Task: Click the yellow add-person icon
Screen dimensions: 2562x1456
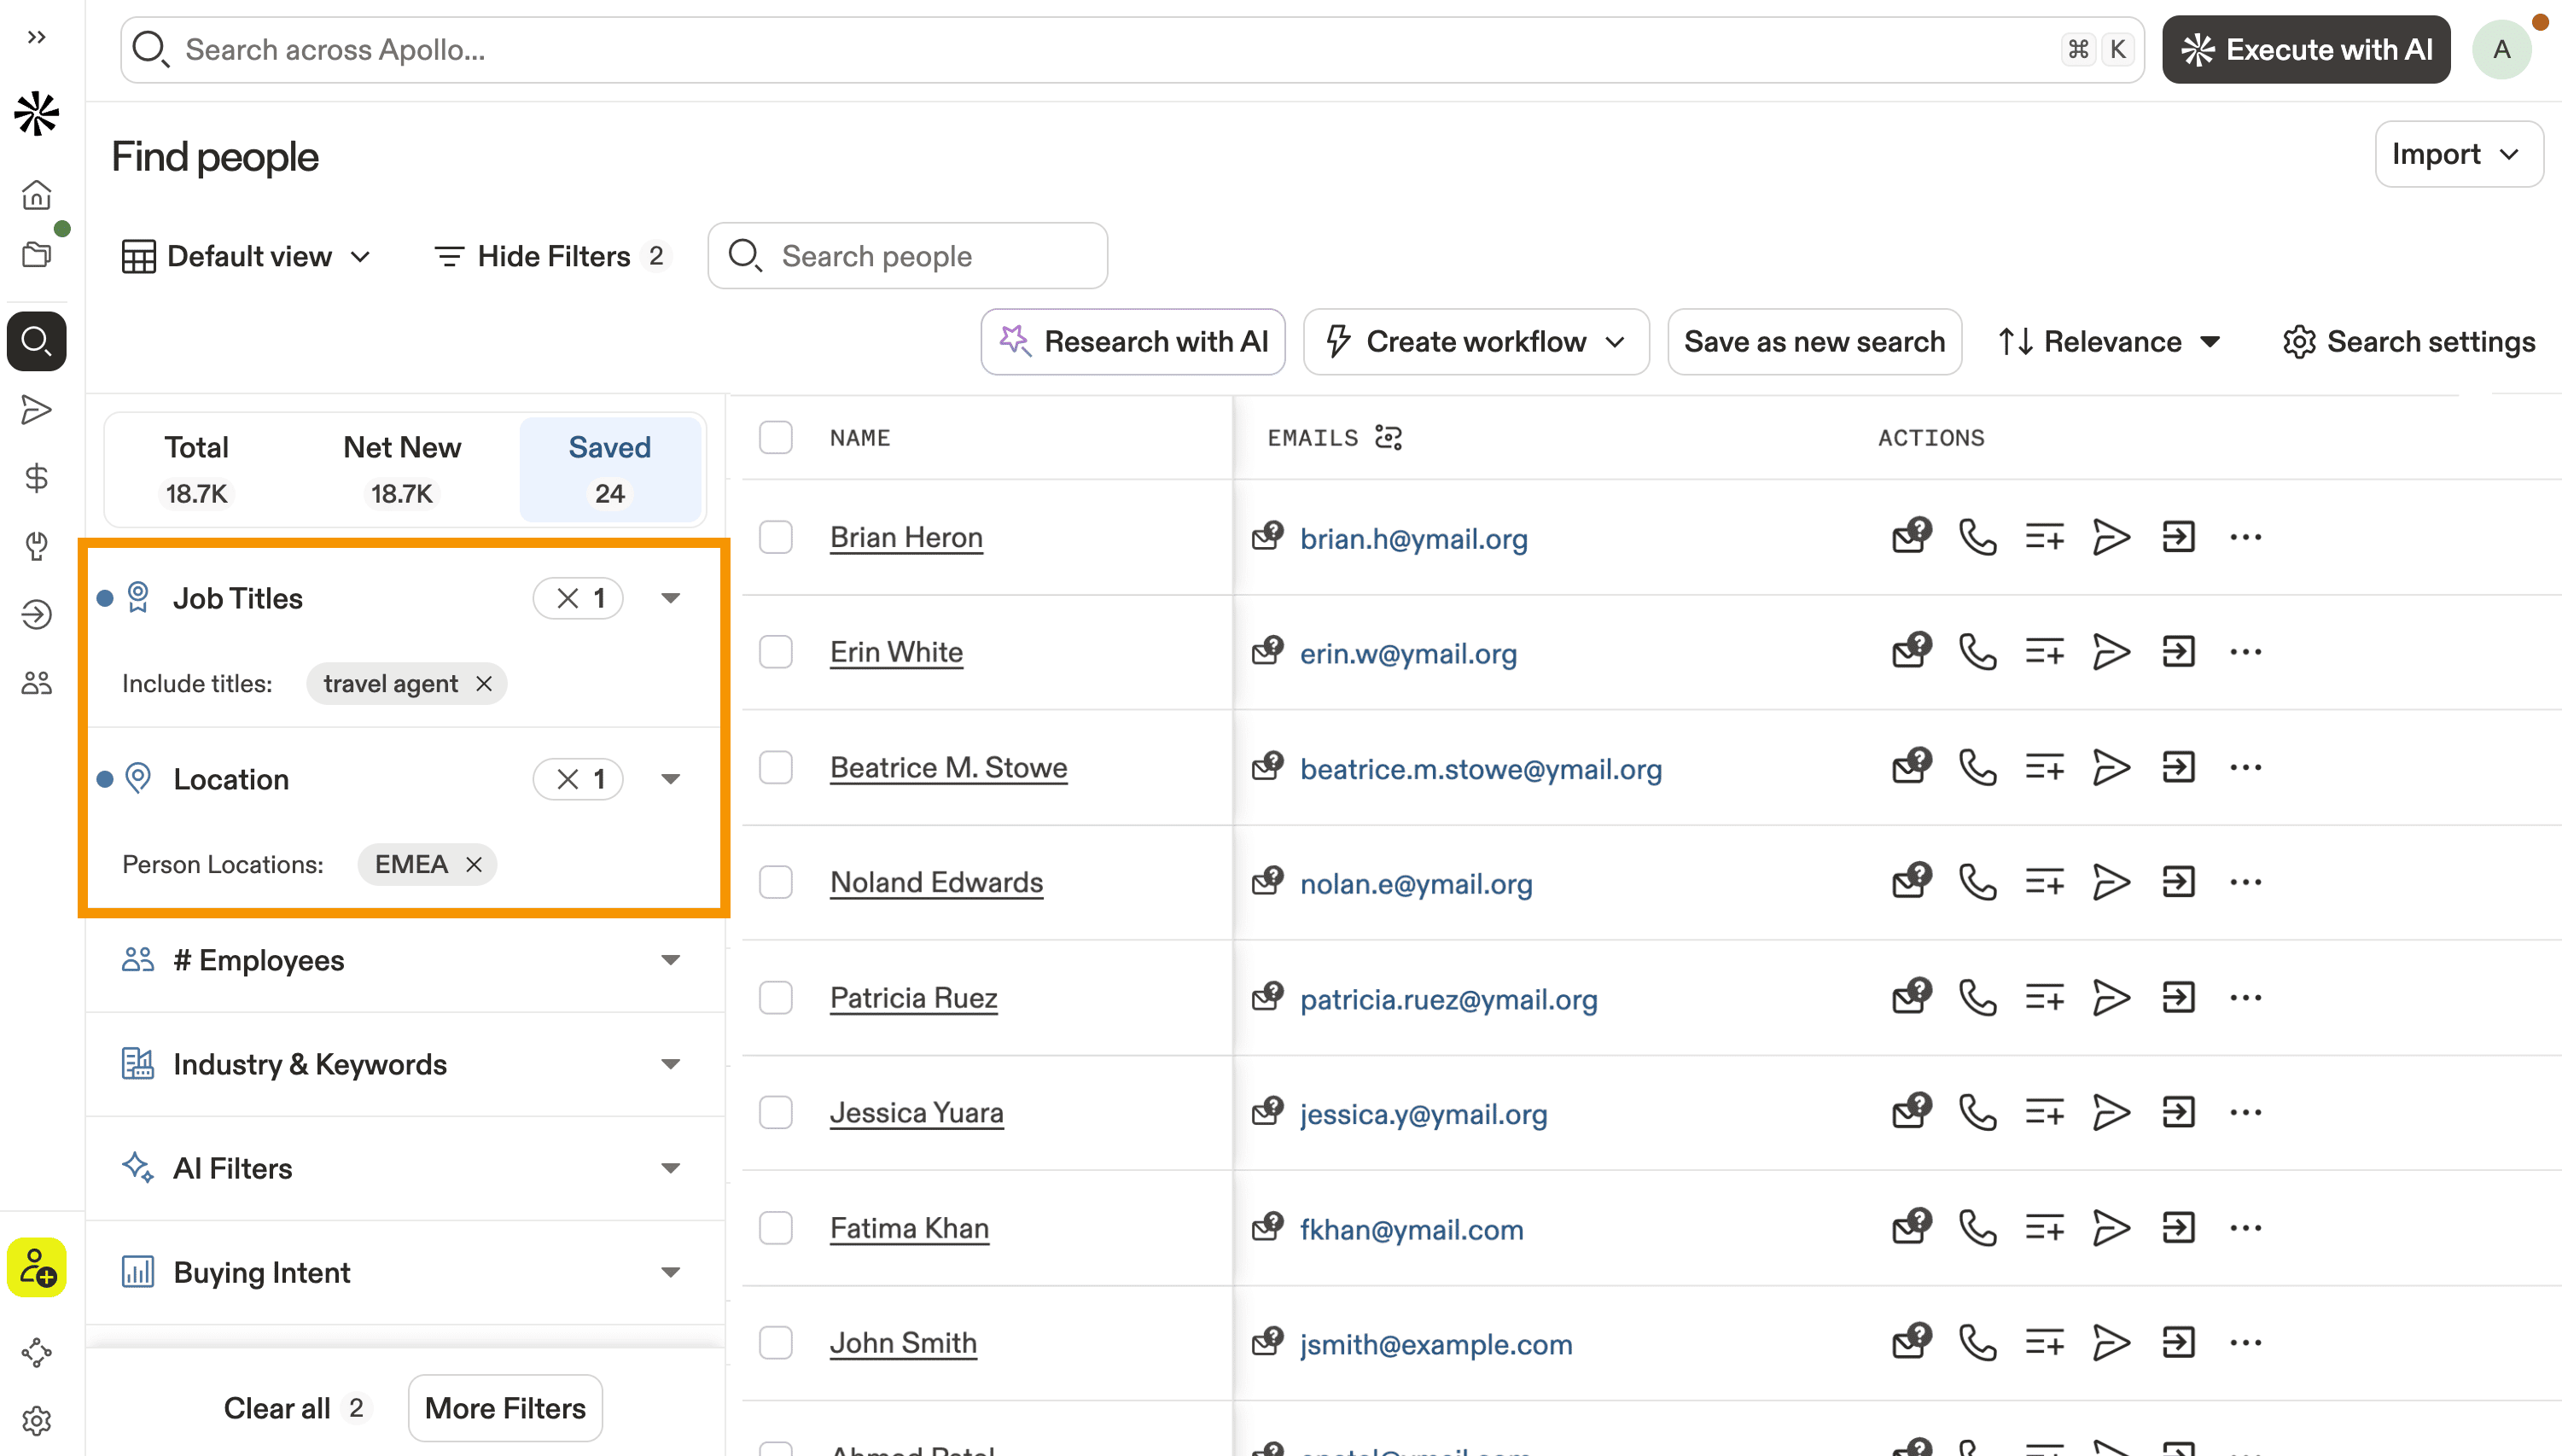Action: click(37, 1268)
